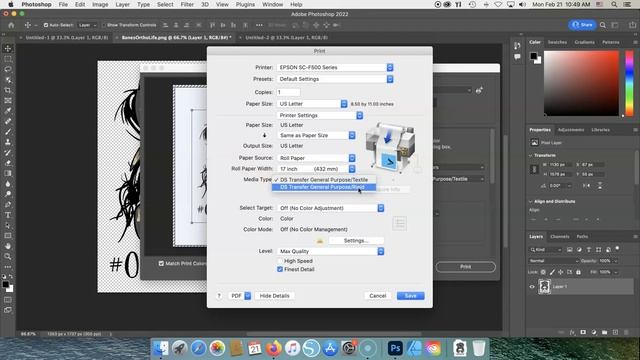This screenshot has height=360, width=640.
Task: Hide Layer 1 with the eye icon
Action: point(532,287)
